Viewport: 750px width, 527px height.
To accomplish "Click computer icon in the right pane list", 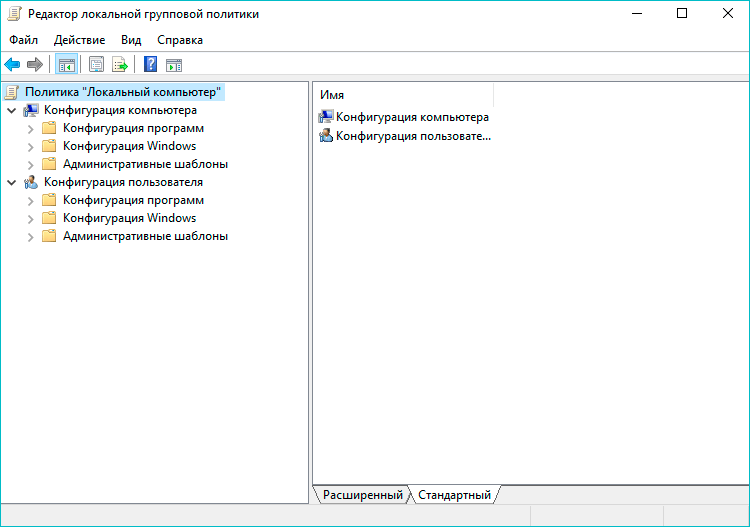I will 326,117.
